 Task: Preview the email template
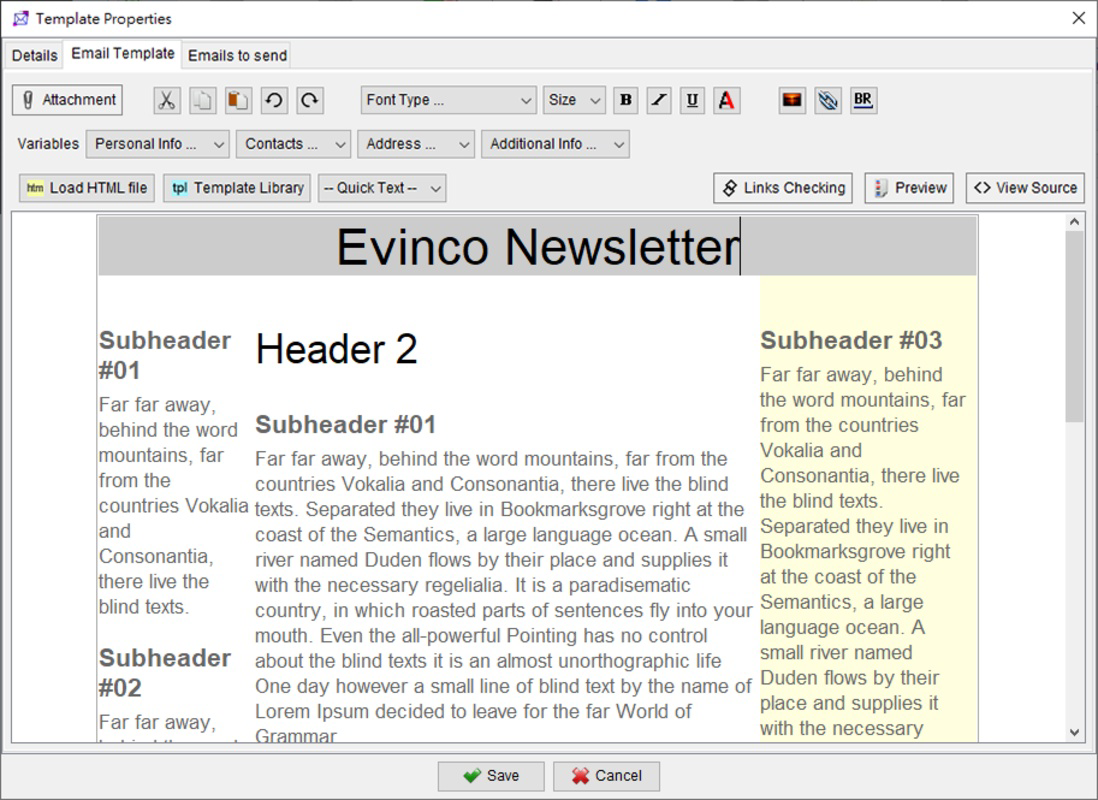click(909, 188)
